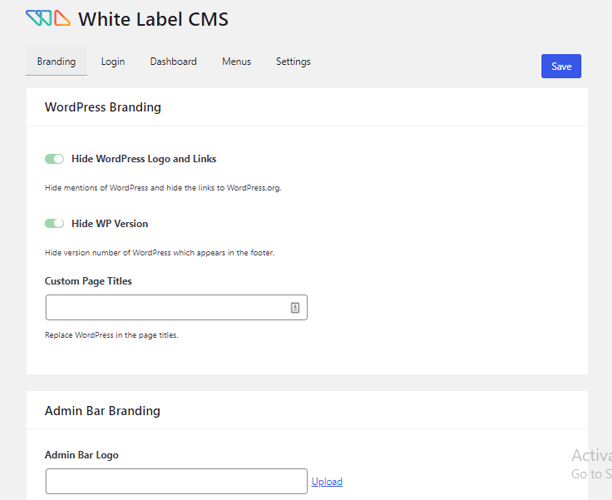Click the Admin Bar Branding section heading
Image resolution: width=612 pixels, height=500 pixels.
(x=102, y=410)
